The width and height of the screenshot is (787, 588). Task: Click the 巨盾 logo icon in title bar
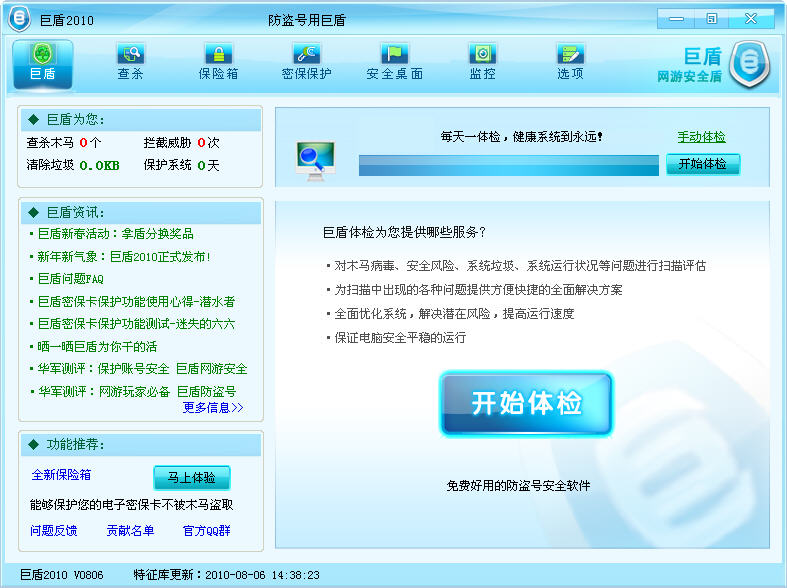point(20,19)
